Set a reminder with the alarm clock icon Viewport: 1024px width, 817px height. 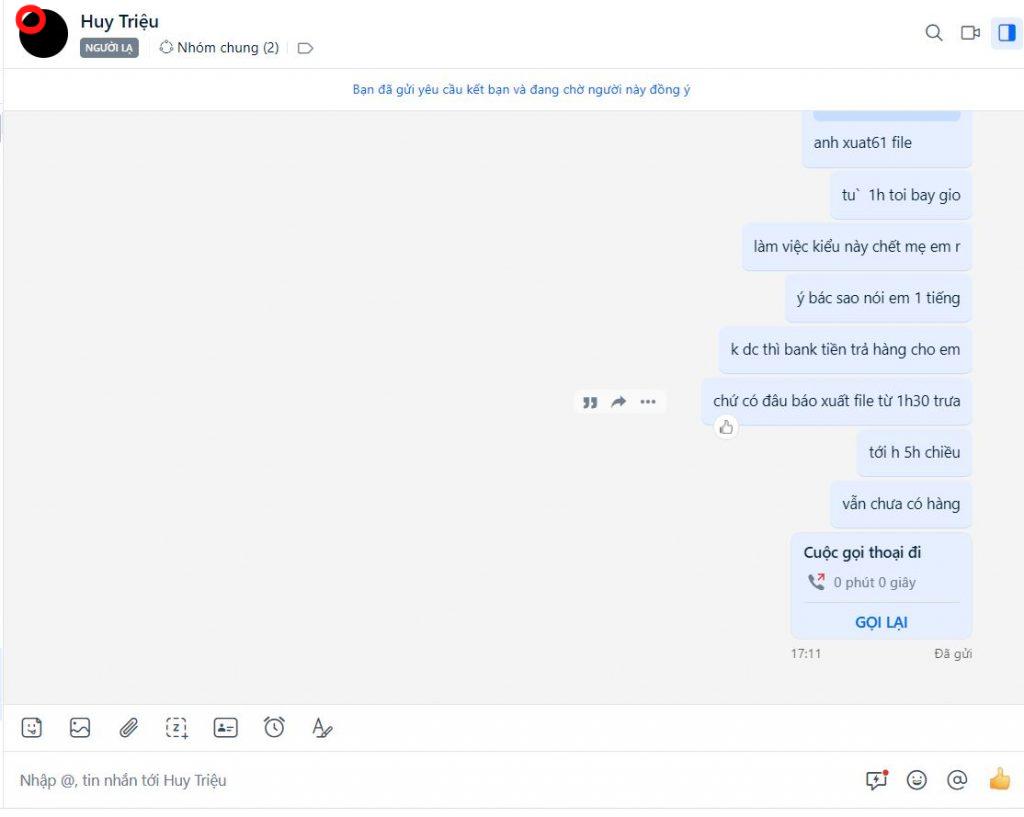274,726
